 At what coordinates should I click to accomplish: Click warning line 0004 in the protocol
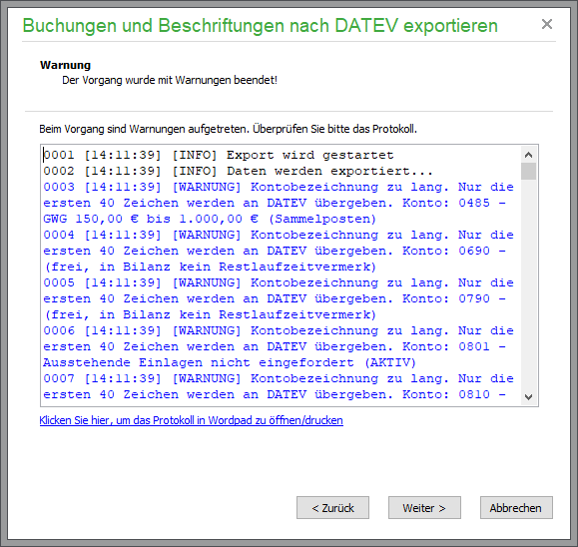click(x=279, y=235)
